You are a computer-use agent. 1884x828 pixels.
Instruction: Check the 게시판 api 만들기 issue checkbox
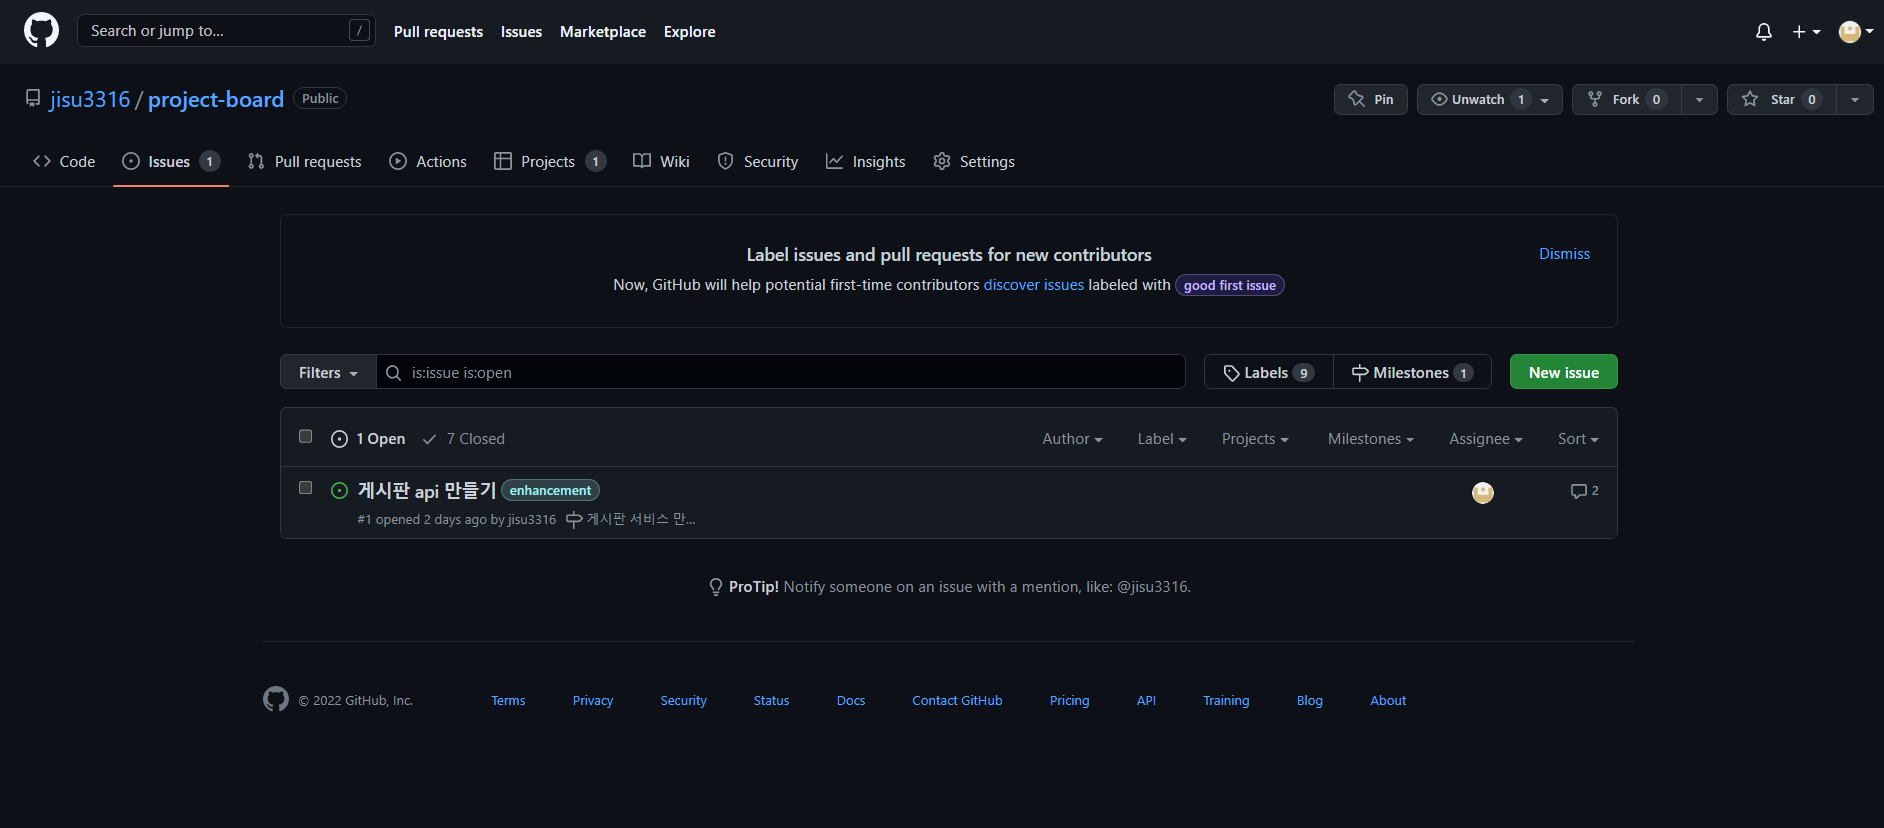(306, 488)
